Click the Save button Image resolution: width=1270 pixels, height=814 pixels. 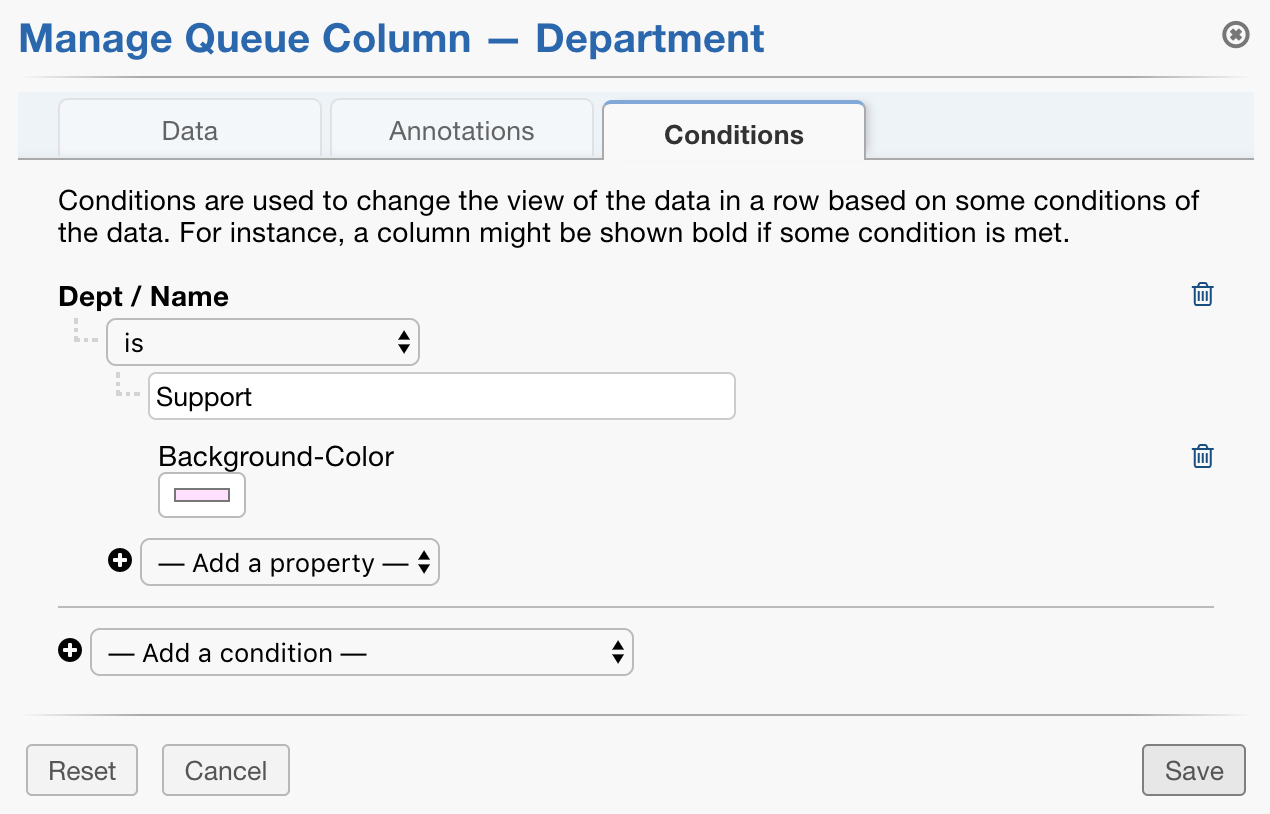(1193, 770)
